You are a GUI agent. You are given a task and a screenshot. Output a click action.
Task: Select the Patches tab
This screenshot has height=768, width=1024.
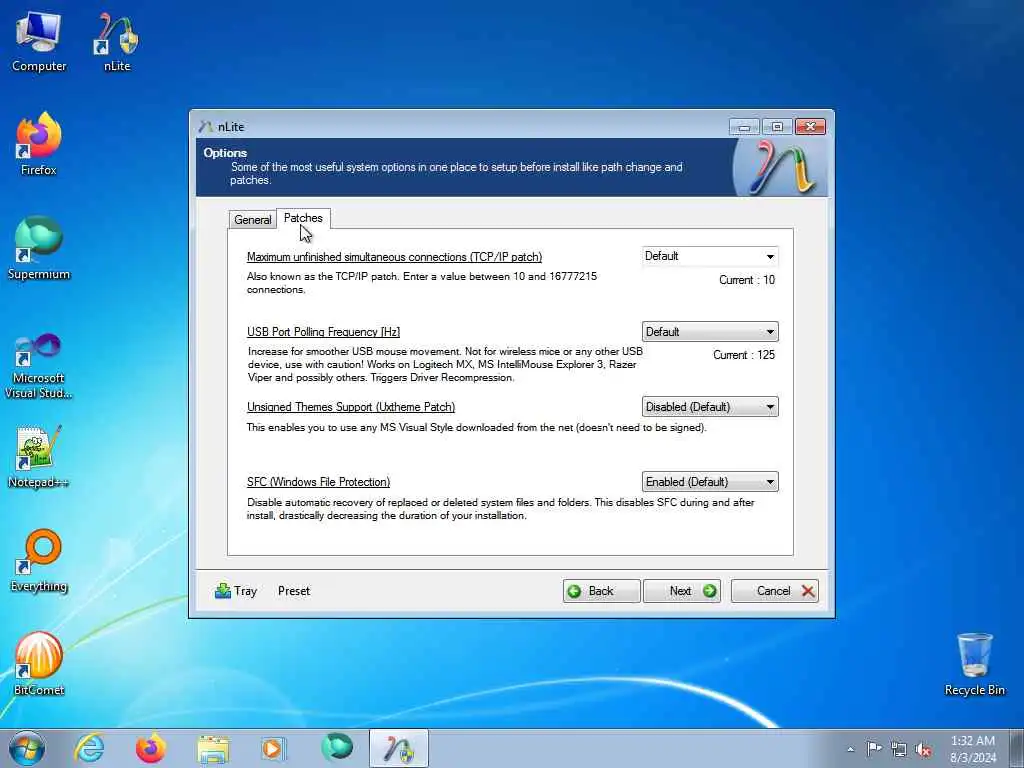303,218
